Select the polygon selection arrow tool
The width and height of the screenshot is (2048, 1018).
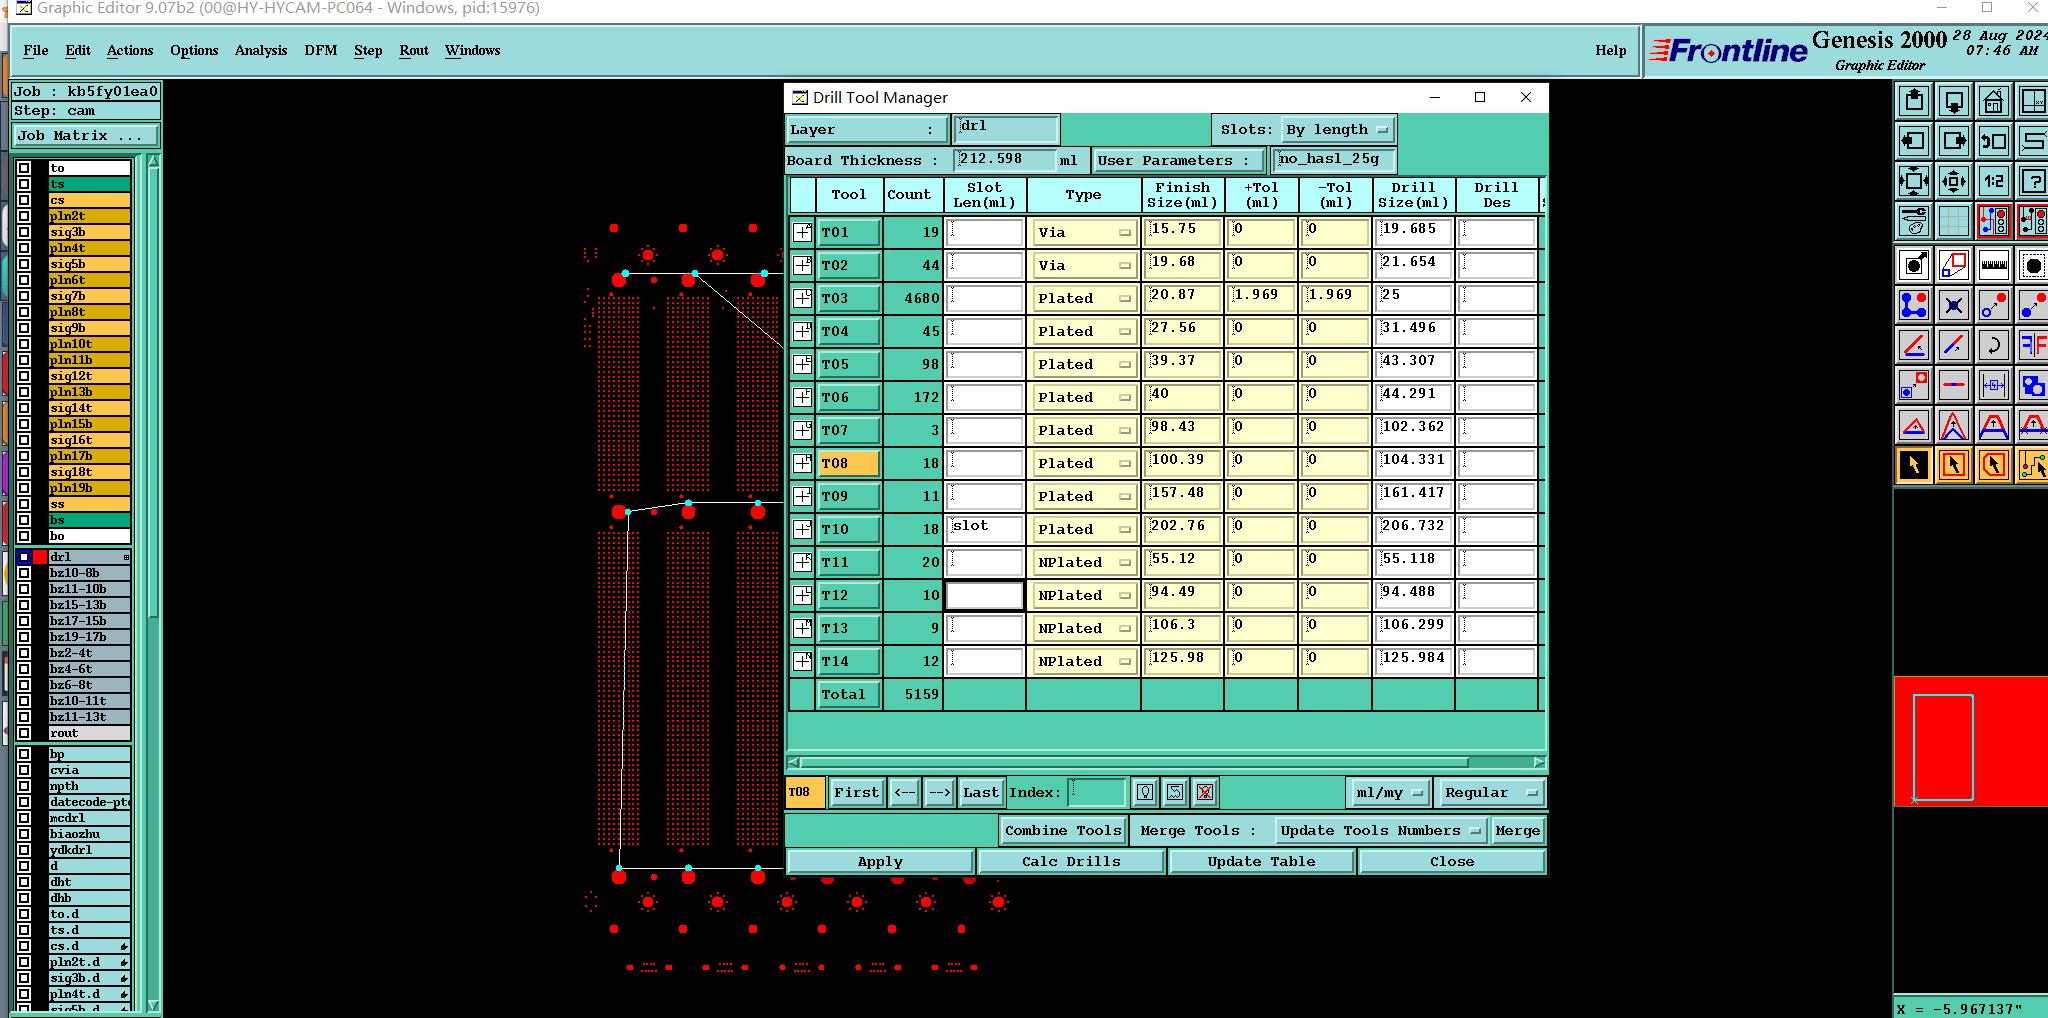point(1994,465)
